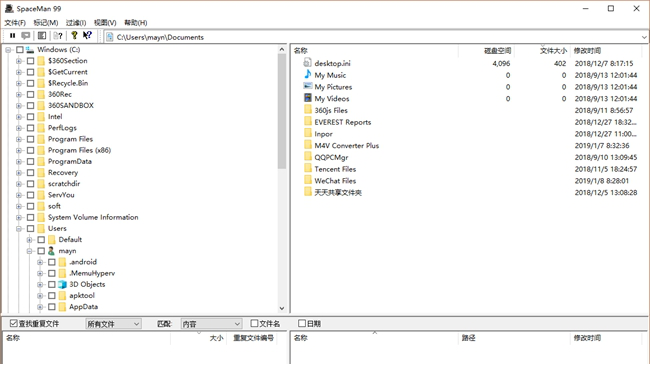Open the 帮助(H) menu
This screenshot has width=650, height=378.
[136, 23]
